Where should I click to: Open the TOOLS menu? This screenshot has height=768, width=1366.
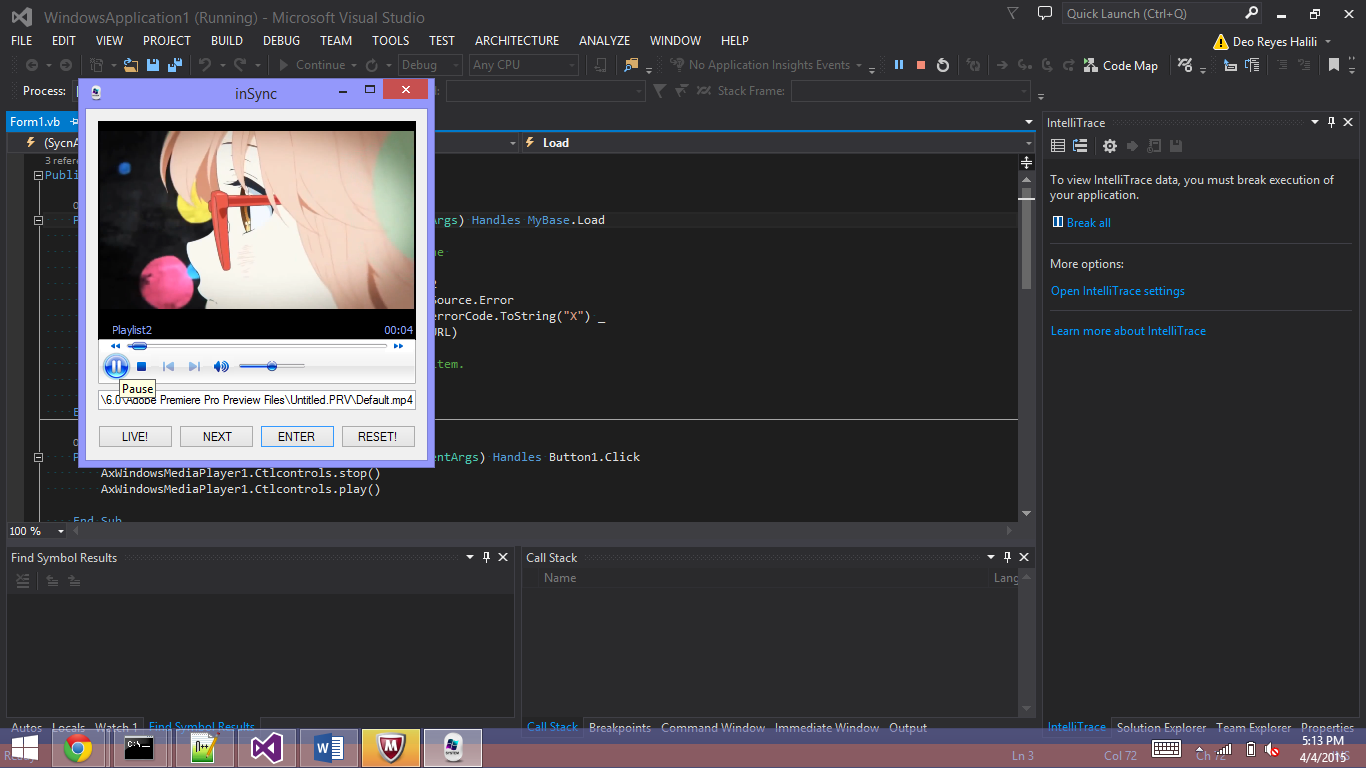click(x=390, y=41)
